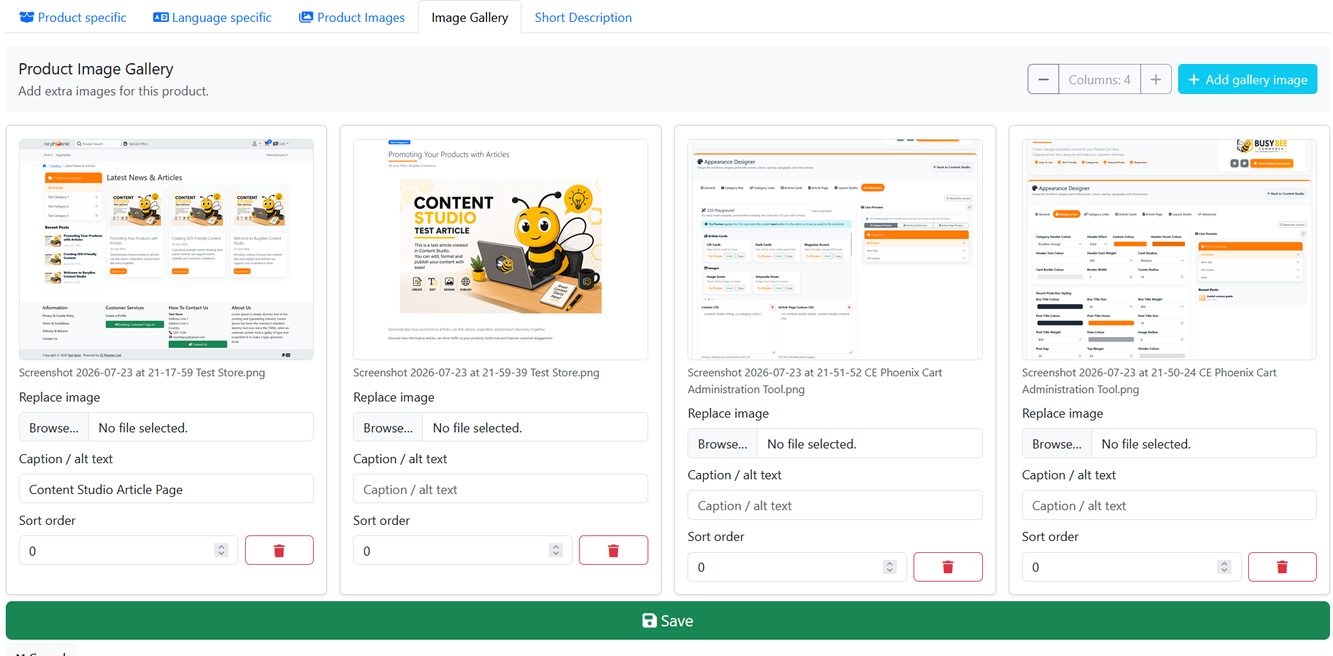Go to the Short Description tab
The width and height of the screenshot is (1333, 656).
tap(583, 17)
